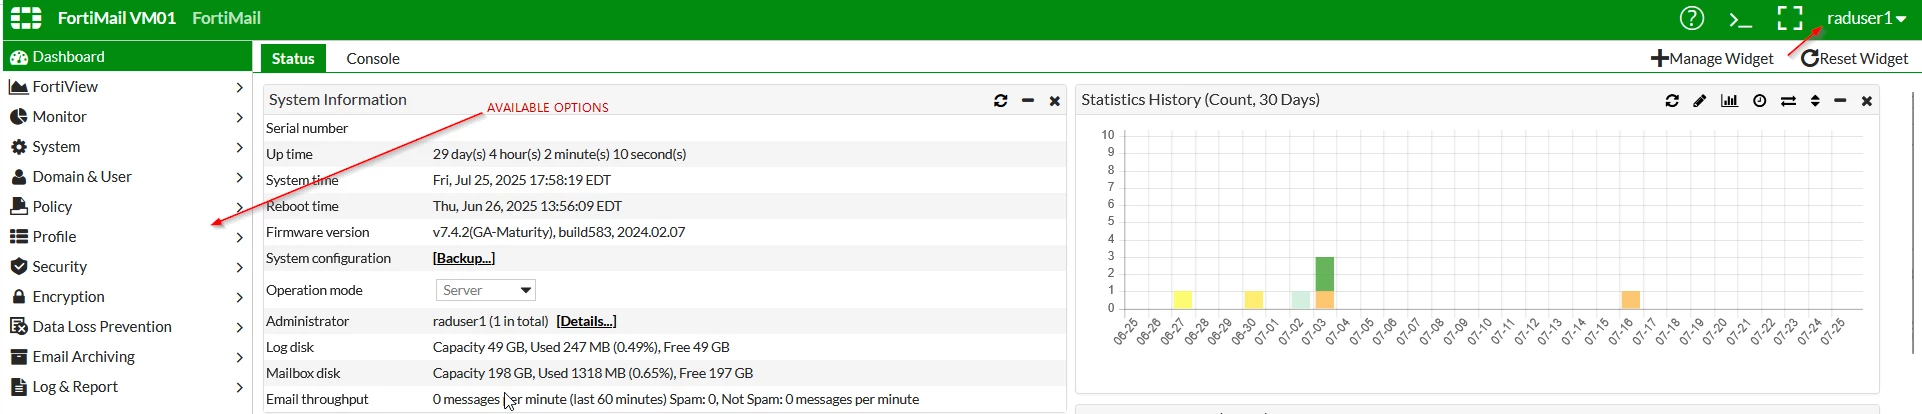Click Manage Widget button

click(x=1712, y=58)
